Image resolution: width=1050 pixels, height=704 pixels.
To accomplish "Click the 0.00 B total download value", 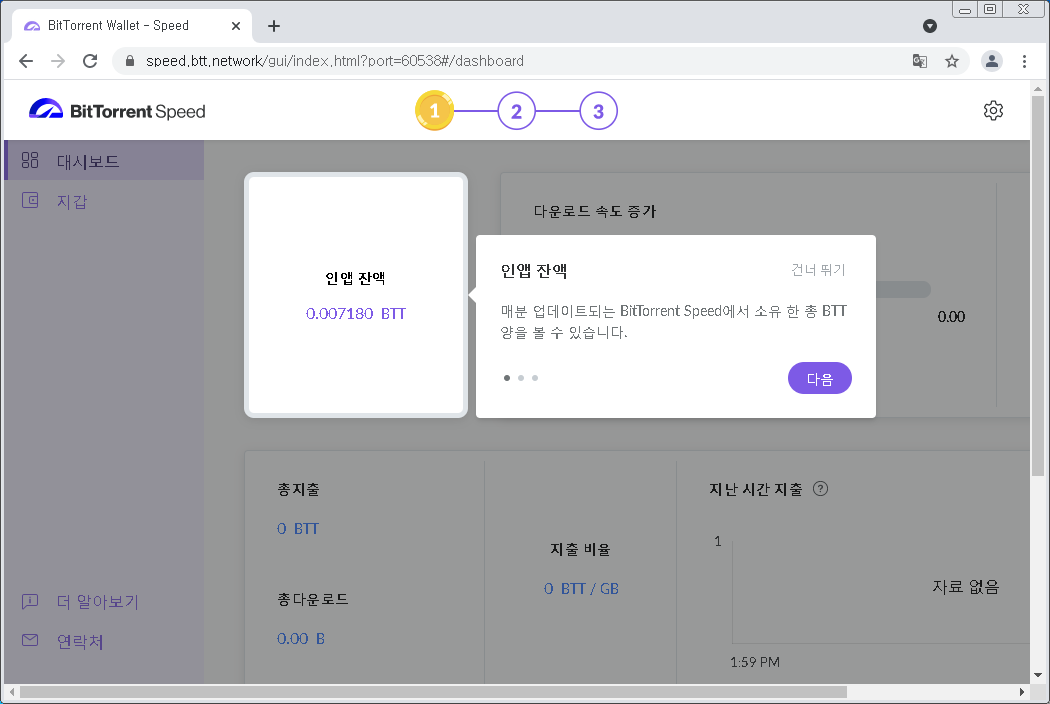I will (x=301, y=638).
